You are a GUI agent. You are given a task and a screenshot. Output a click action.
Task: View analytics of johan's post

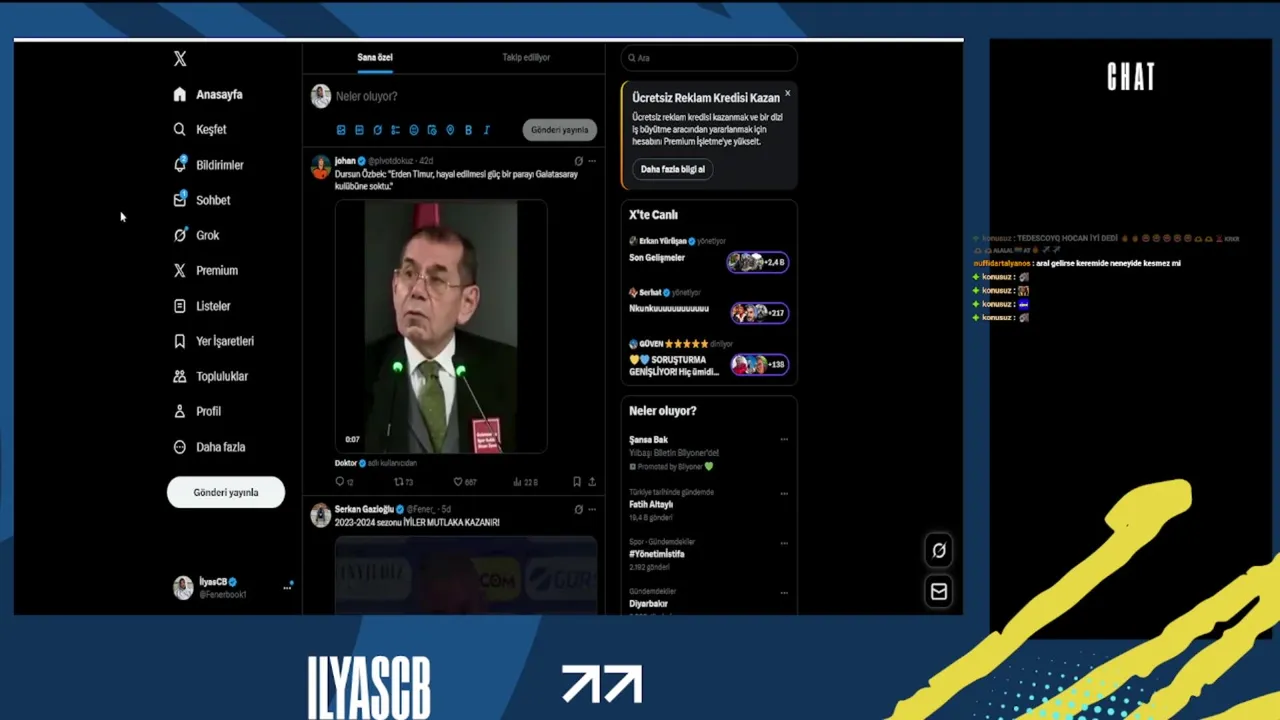525,482
